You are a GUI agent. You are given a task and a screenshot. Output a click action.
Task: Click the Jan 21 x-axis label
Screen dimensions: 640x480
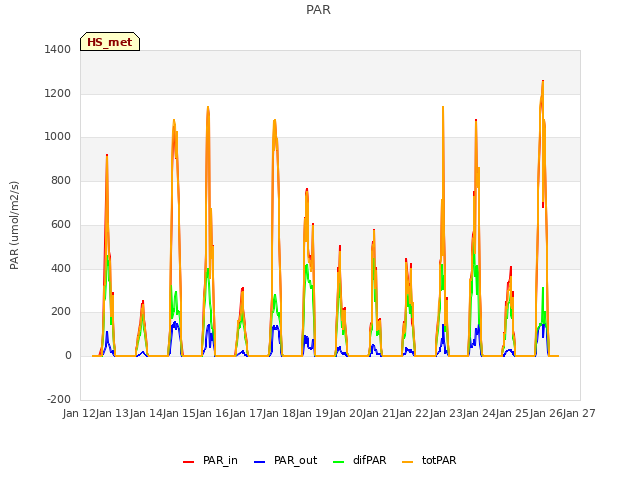tap(379, 413)
